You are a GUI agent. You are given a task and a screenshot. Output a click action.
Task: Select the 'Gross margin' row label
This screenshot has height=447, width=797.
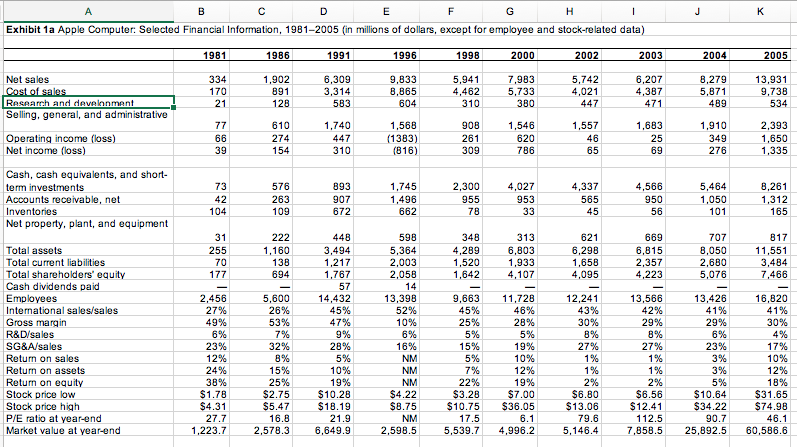click(36, 322)
